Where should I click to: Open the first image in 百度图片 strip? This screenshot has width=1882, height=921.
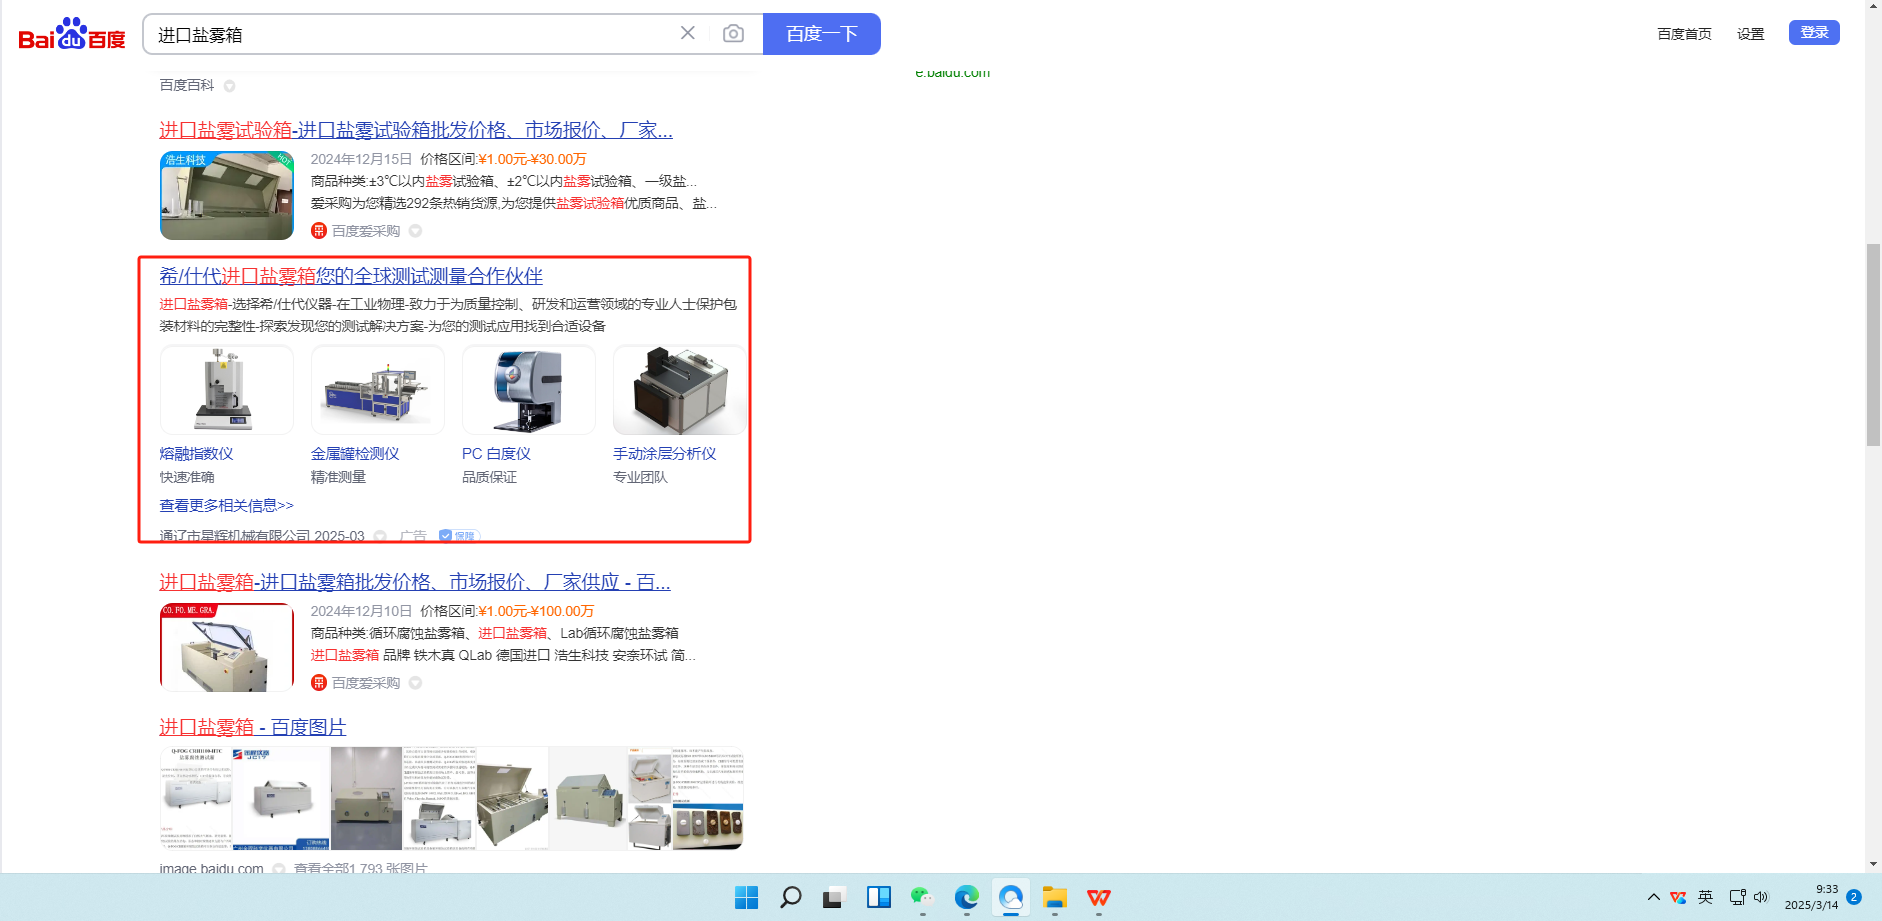[x=196, y=798]
